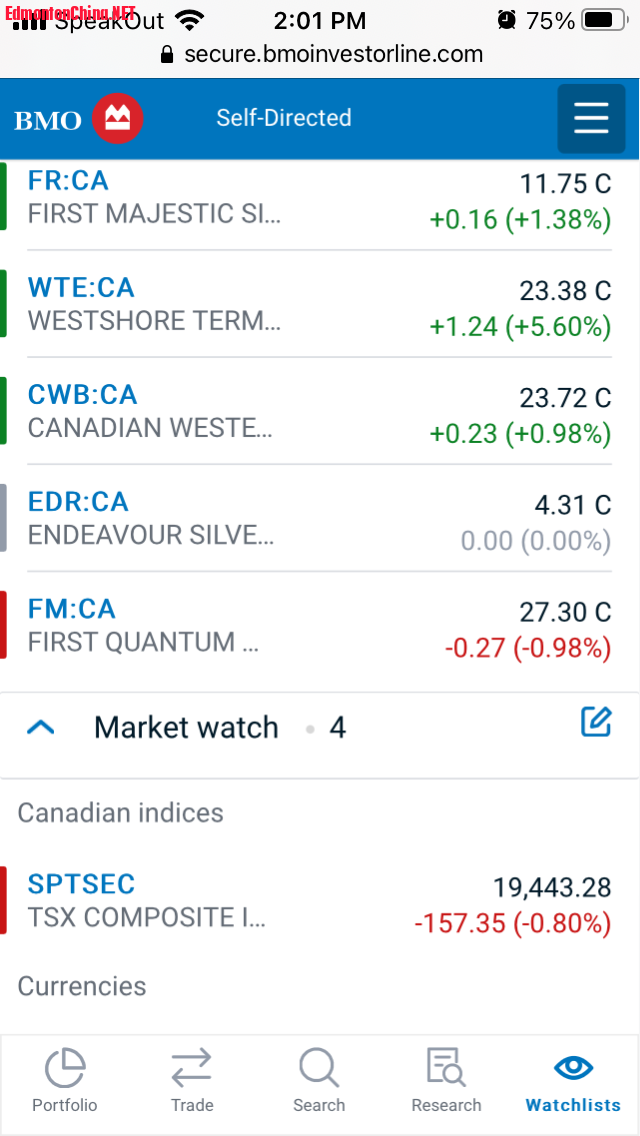Switch to the Watchlists tab label
Screen dimensions: 640x1136
573,1105
